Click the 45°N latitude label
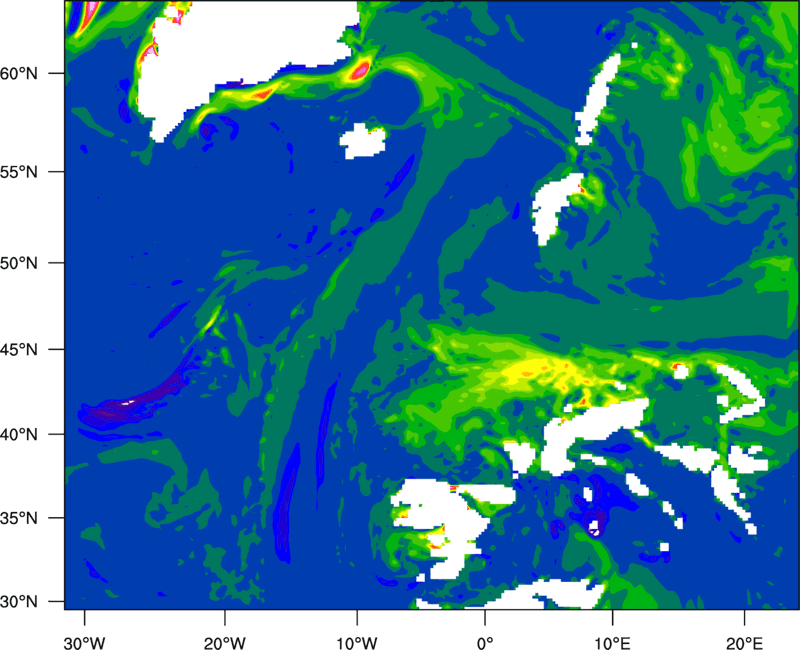800x650 pixels. click(19, 349)
